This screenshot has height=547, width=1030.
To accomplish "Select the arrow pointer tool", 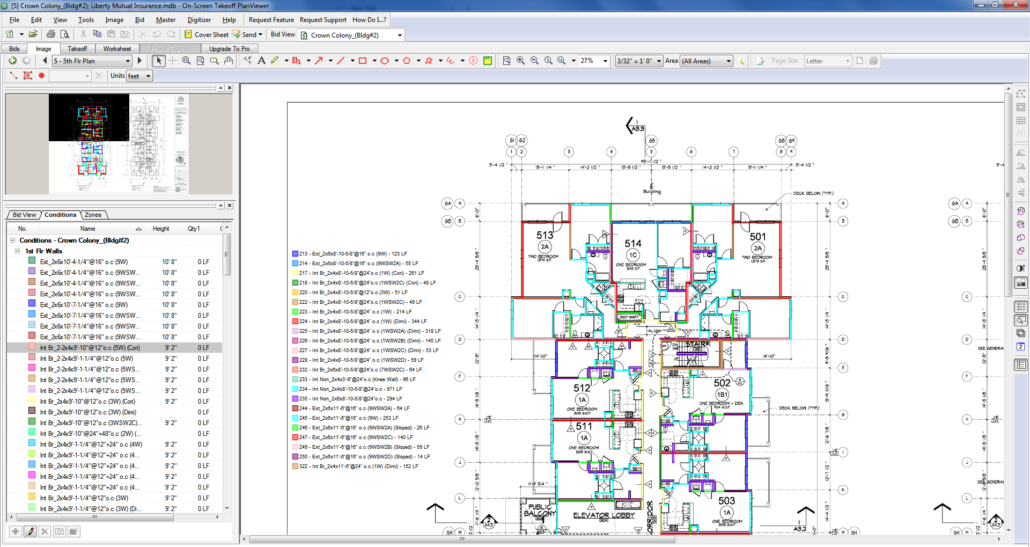I will [158, 61].
